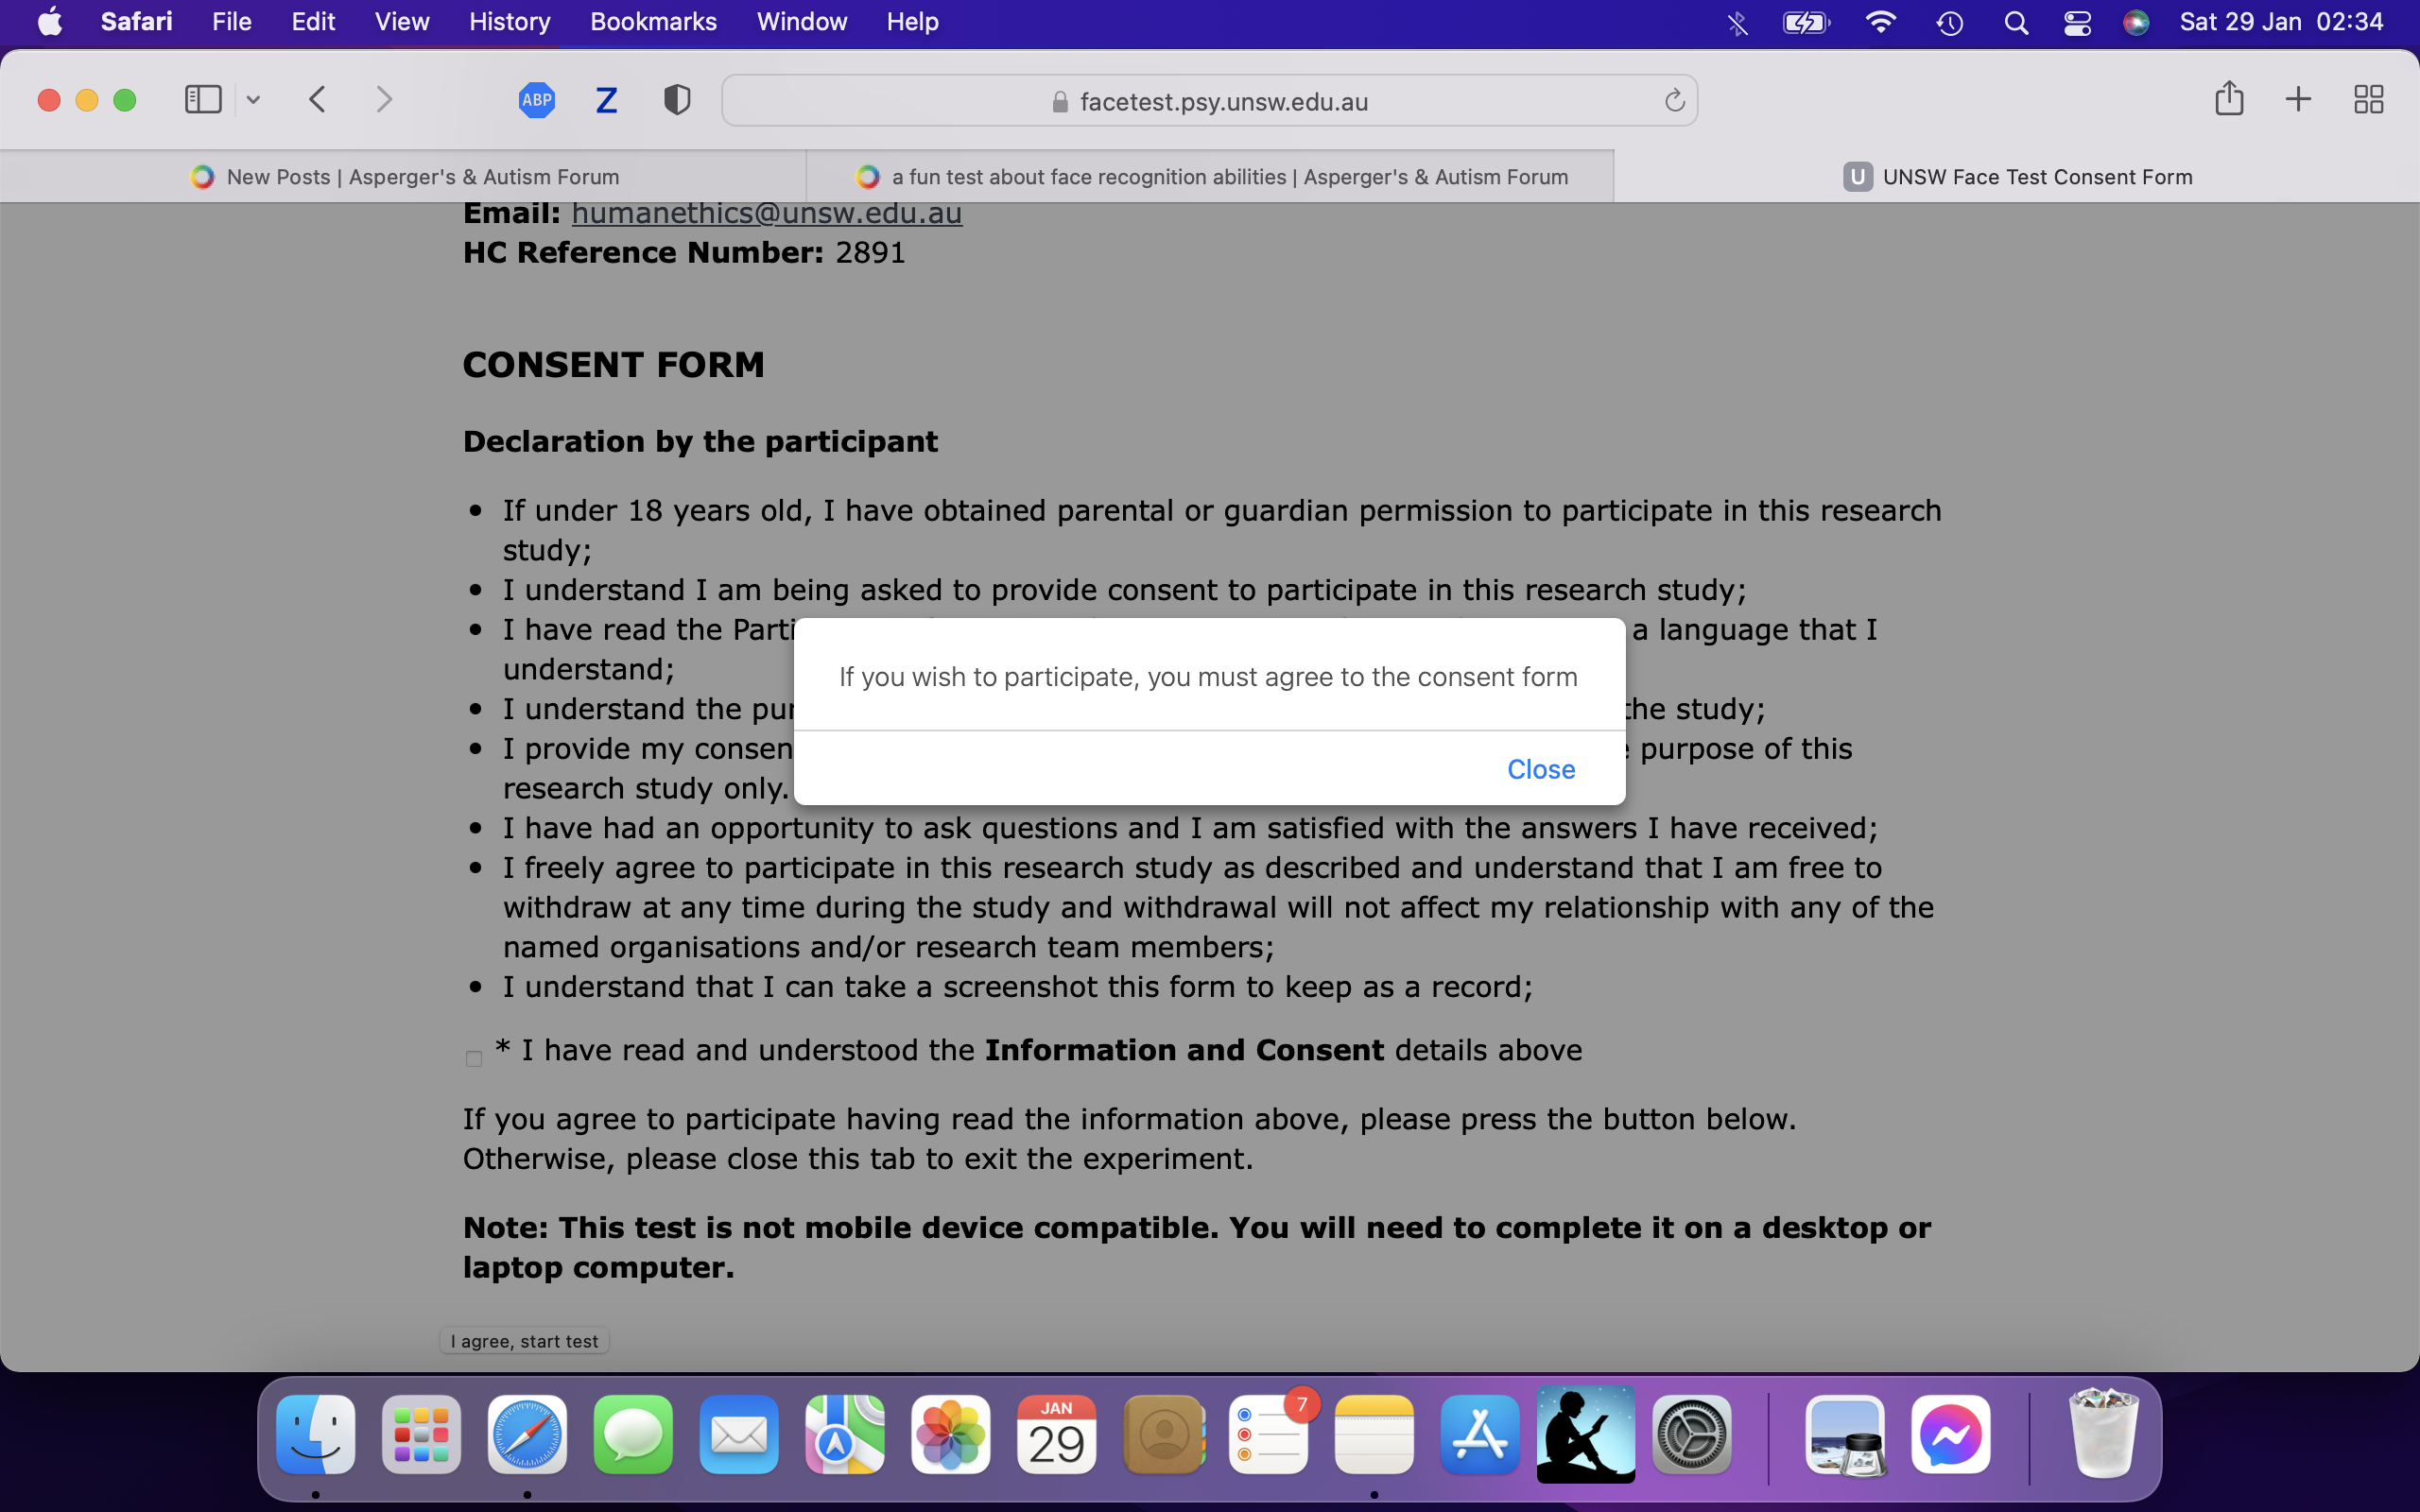Open the humanethics@unsw.edu.au email link

pyautogui.click(x=767, y=213)
